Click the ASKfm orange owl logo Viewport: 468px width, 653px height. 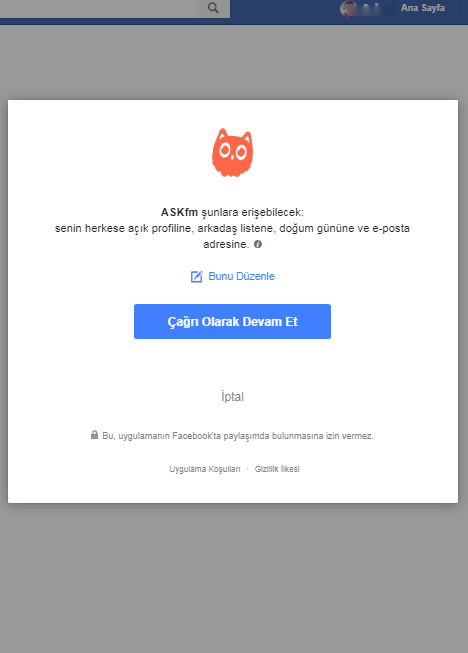click(x=232, y=152)
